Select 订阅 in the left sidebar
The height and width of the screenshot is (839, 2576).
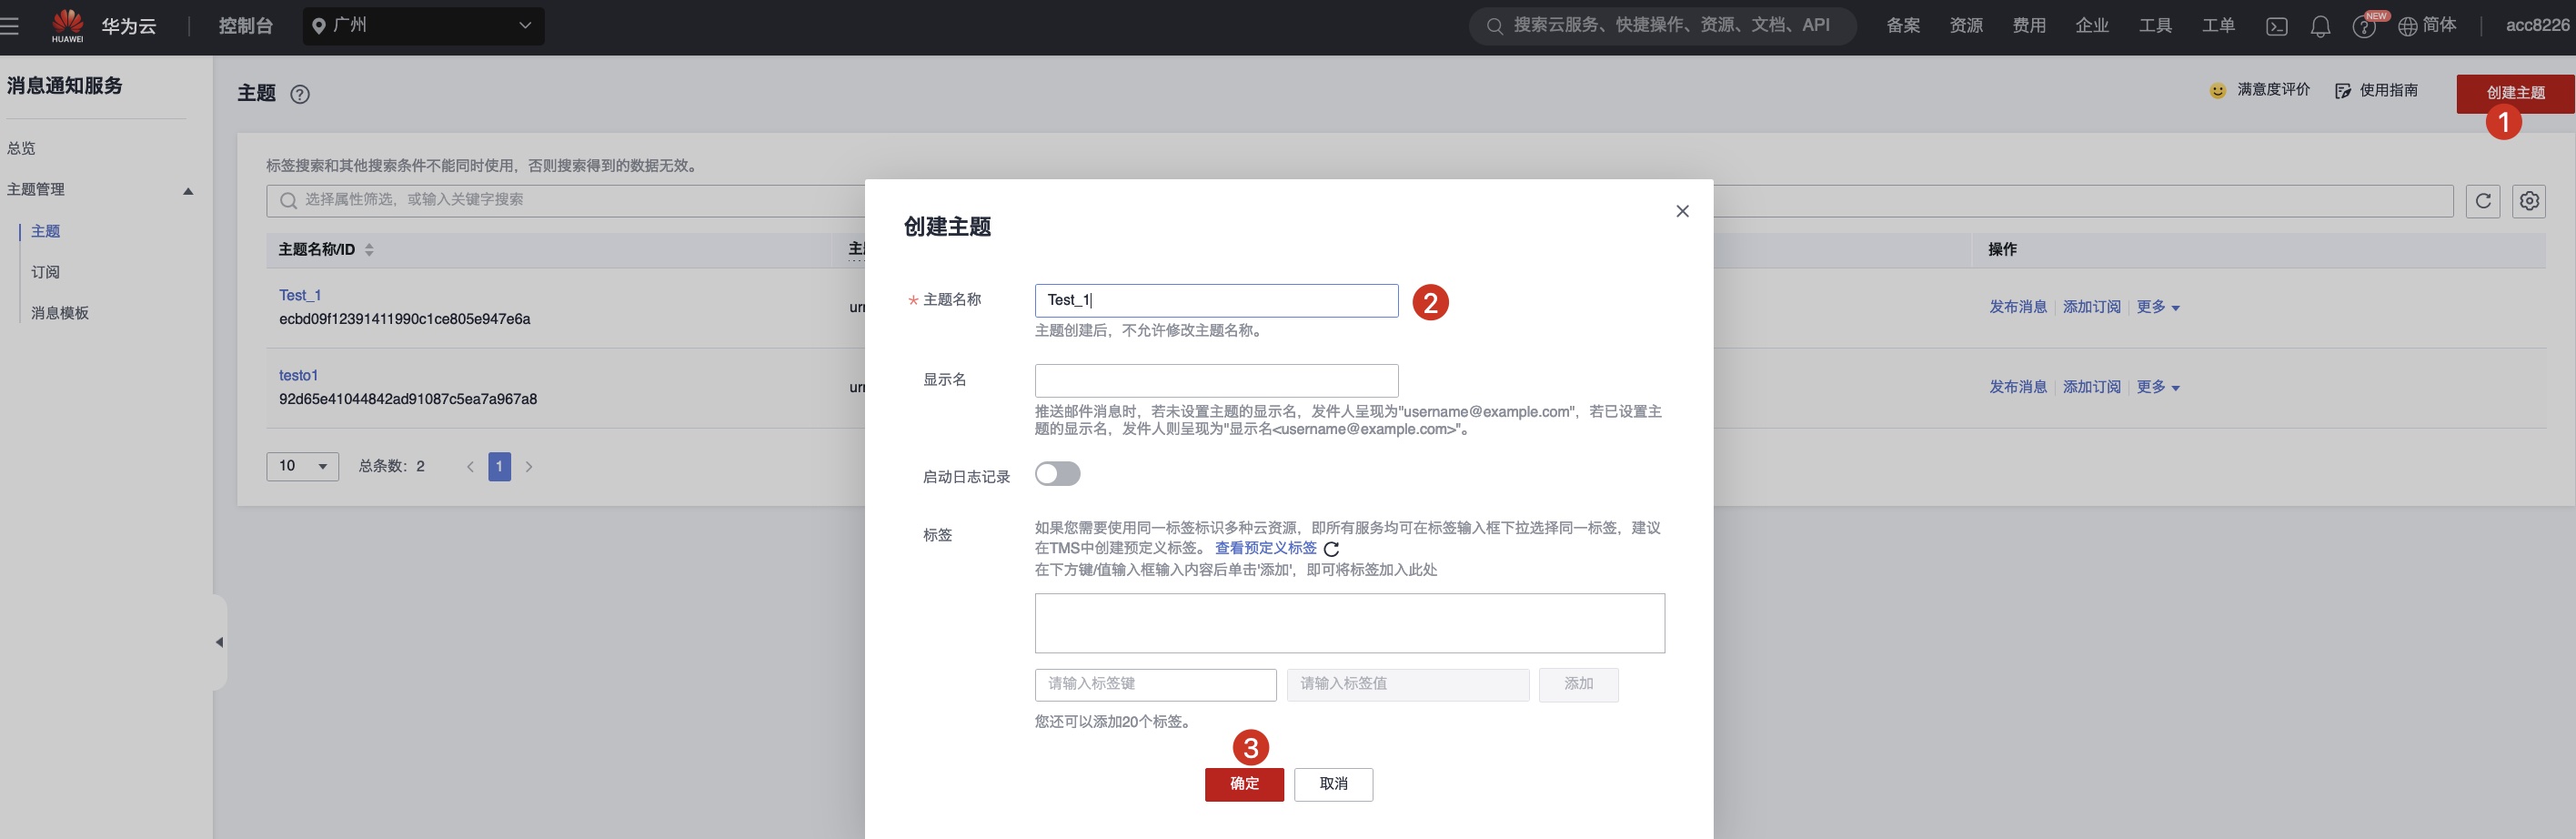click(x=45, y=271)
